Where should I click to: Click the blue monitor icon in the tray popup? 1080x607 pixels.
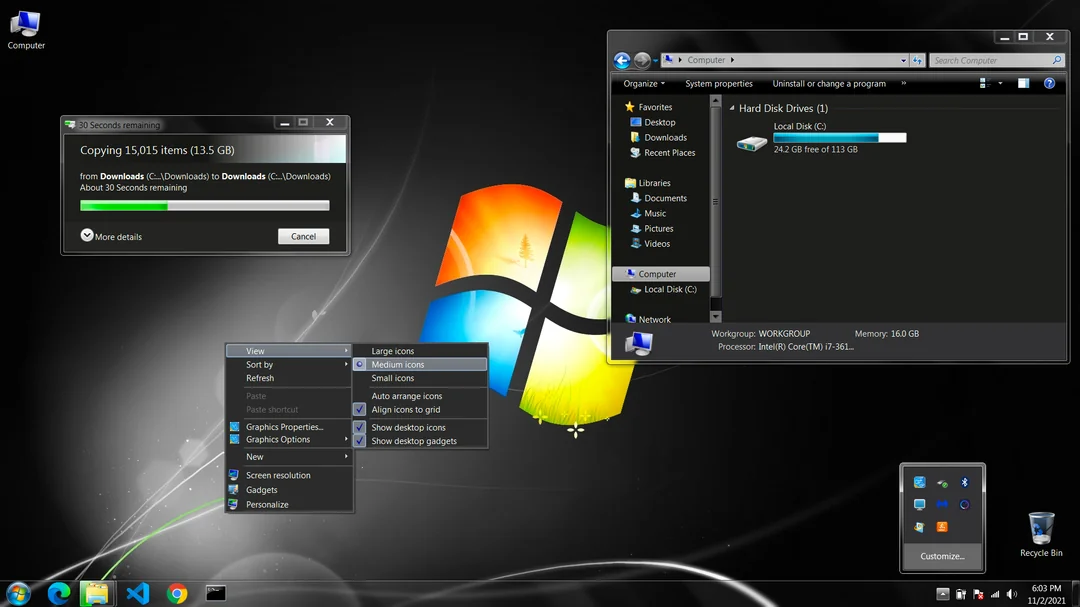click(920, 504)
